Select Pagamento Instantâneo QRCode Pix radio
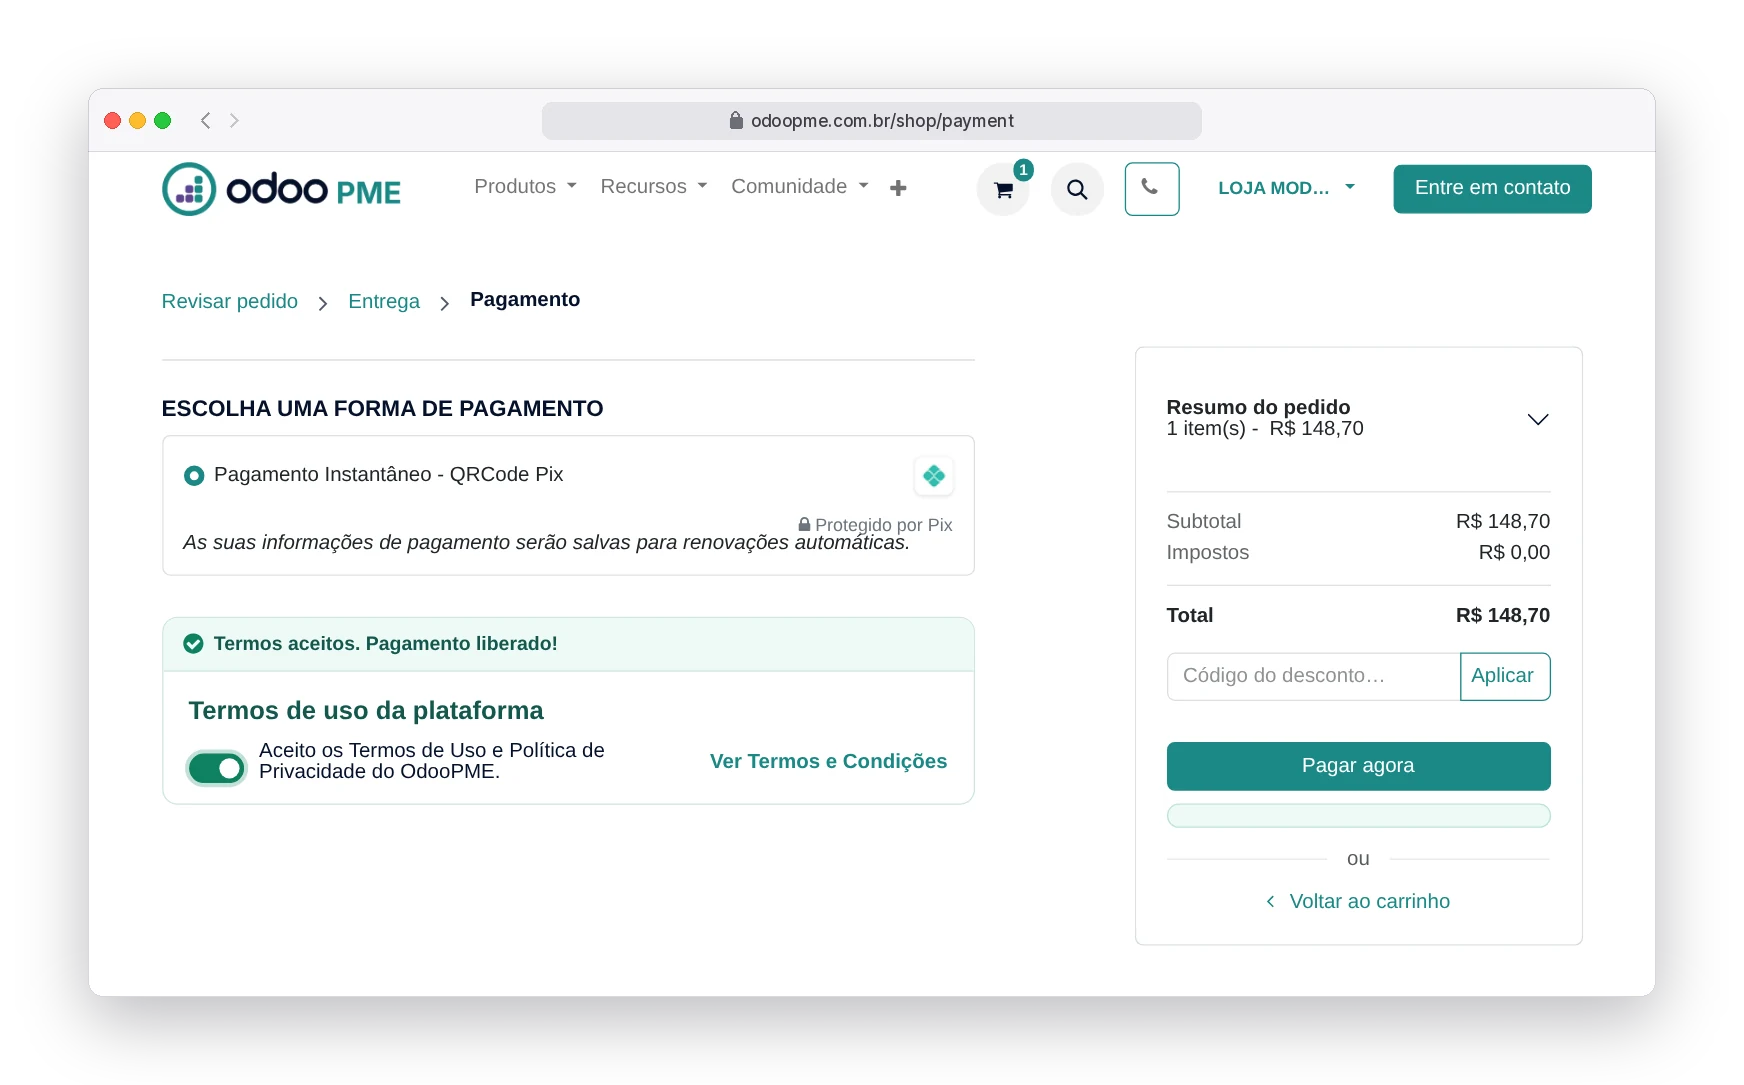 194,476
